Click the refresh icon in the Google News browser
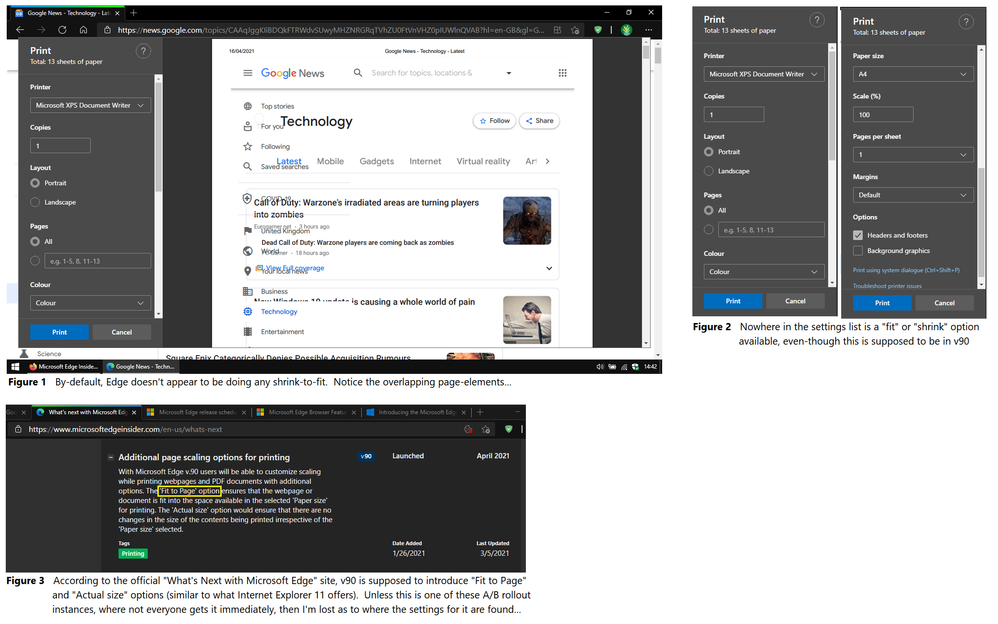 [x=62, y=30]
